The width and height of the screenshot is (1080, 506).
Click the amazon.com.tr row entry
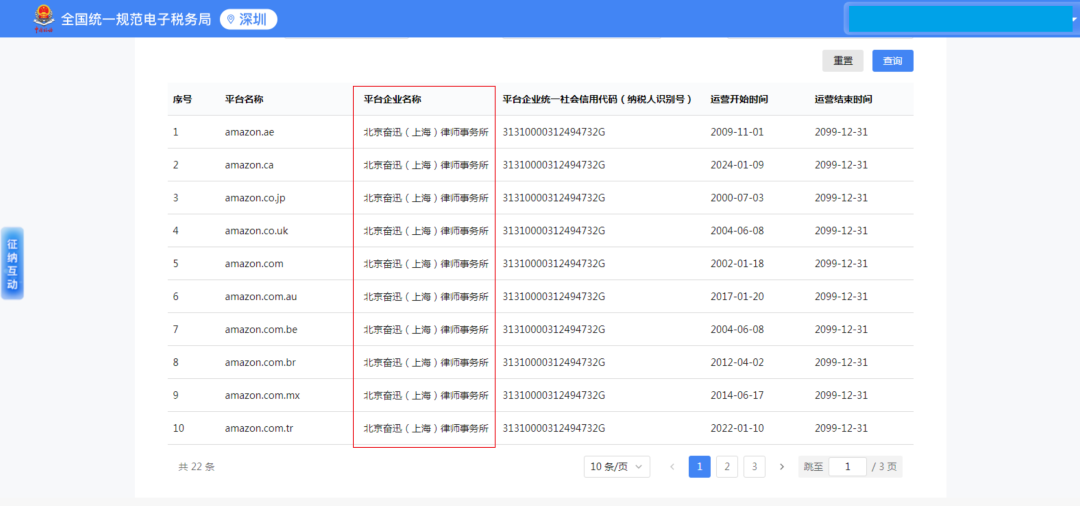260,428
